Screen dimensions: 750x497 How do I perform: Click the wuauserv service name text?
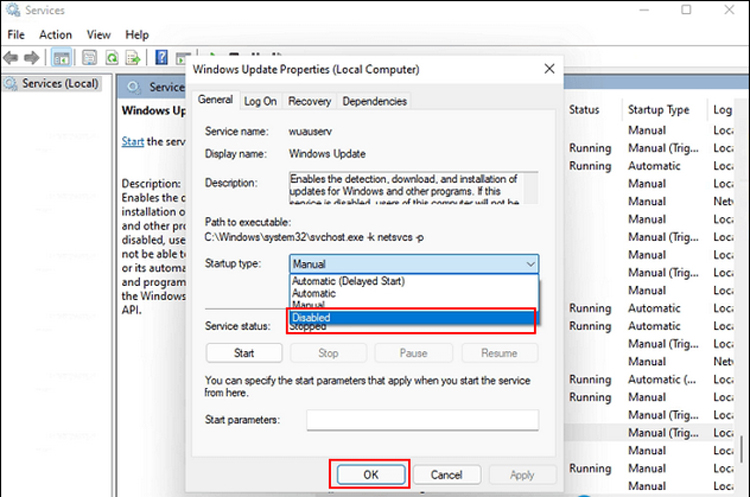310,132
